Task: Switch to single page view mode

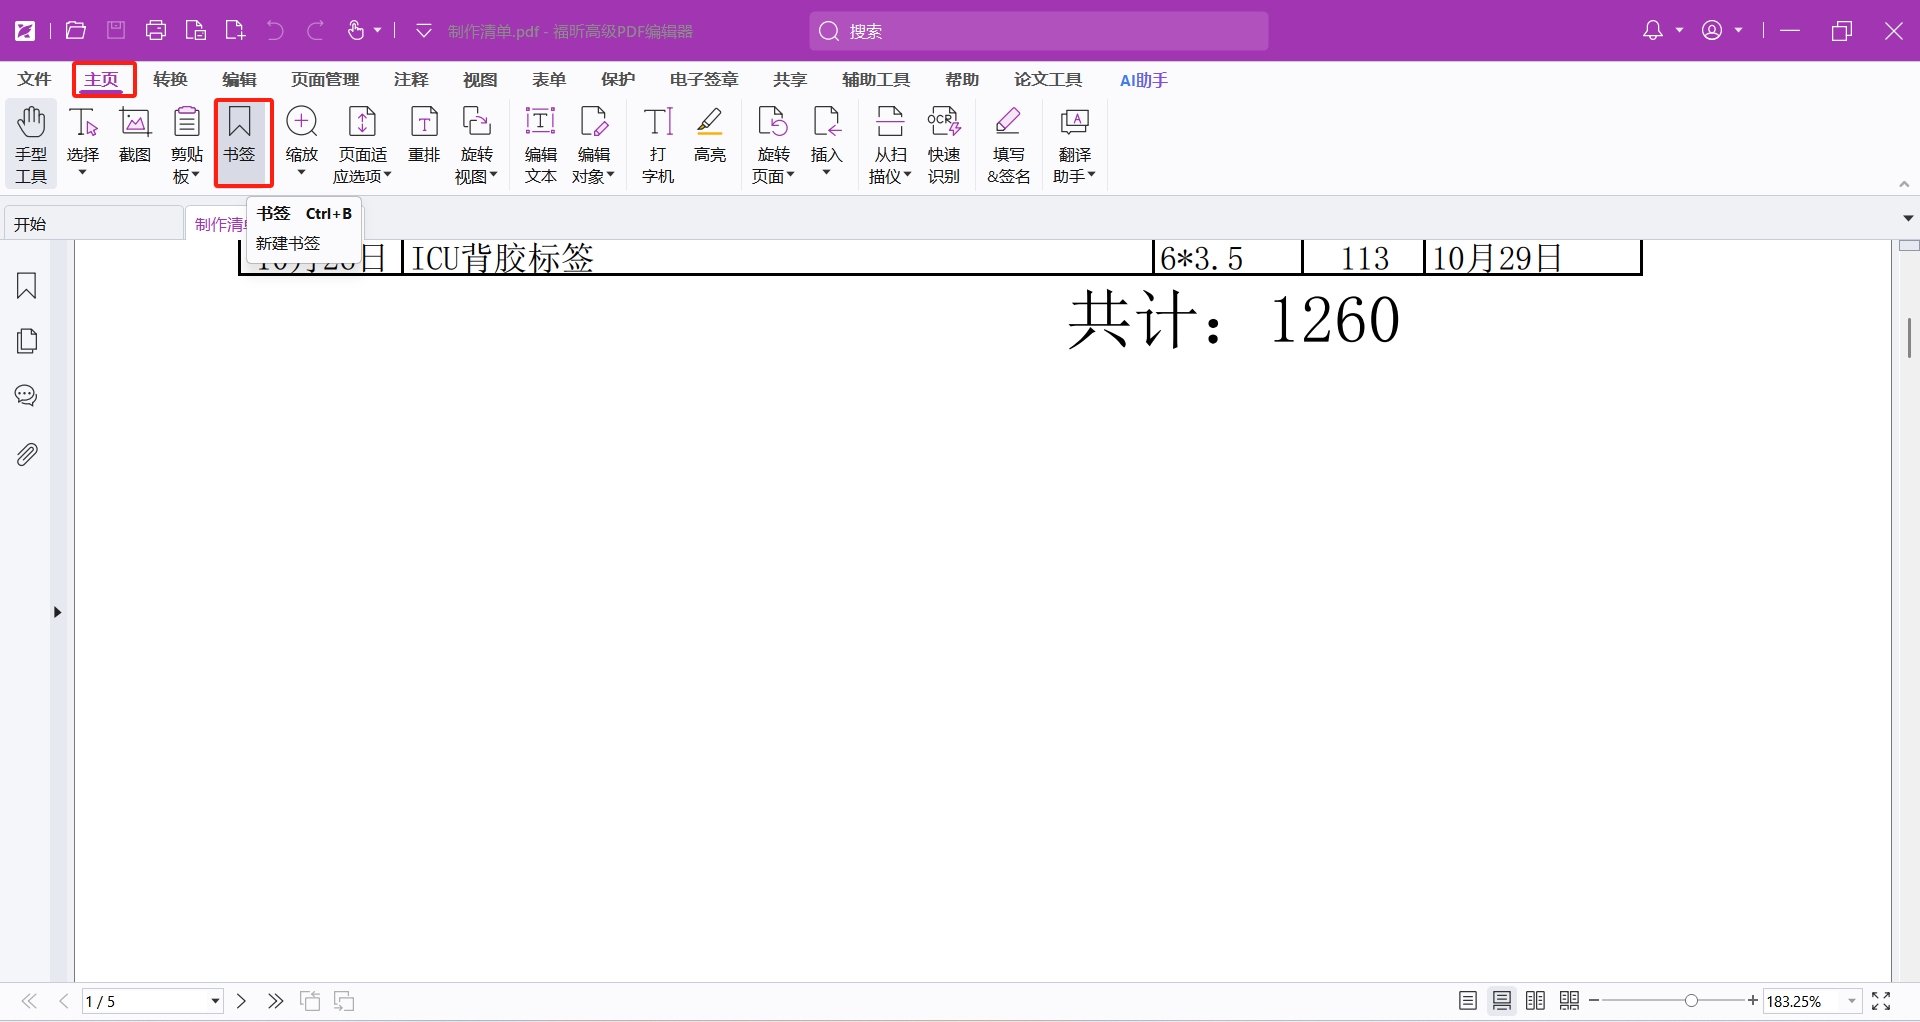Action: point(1467,1001)
